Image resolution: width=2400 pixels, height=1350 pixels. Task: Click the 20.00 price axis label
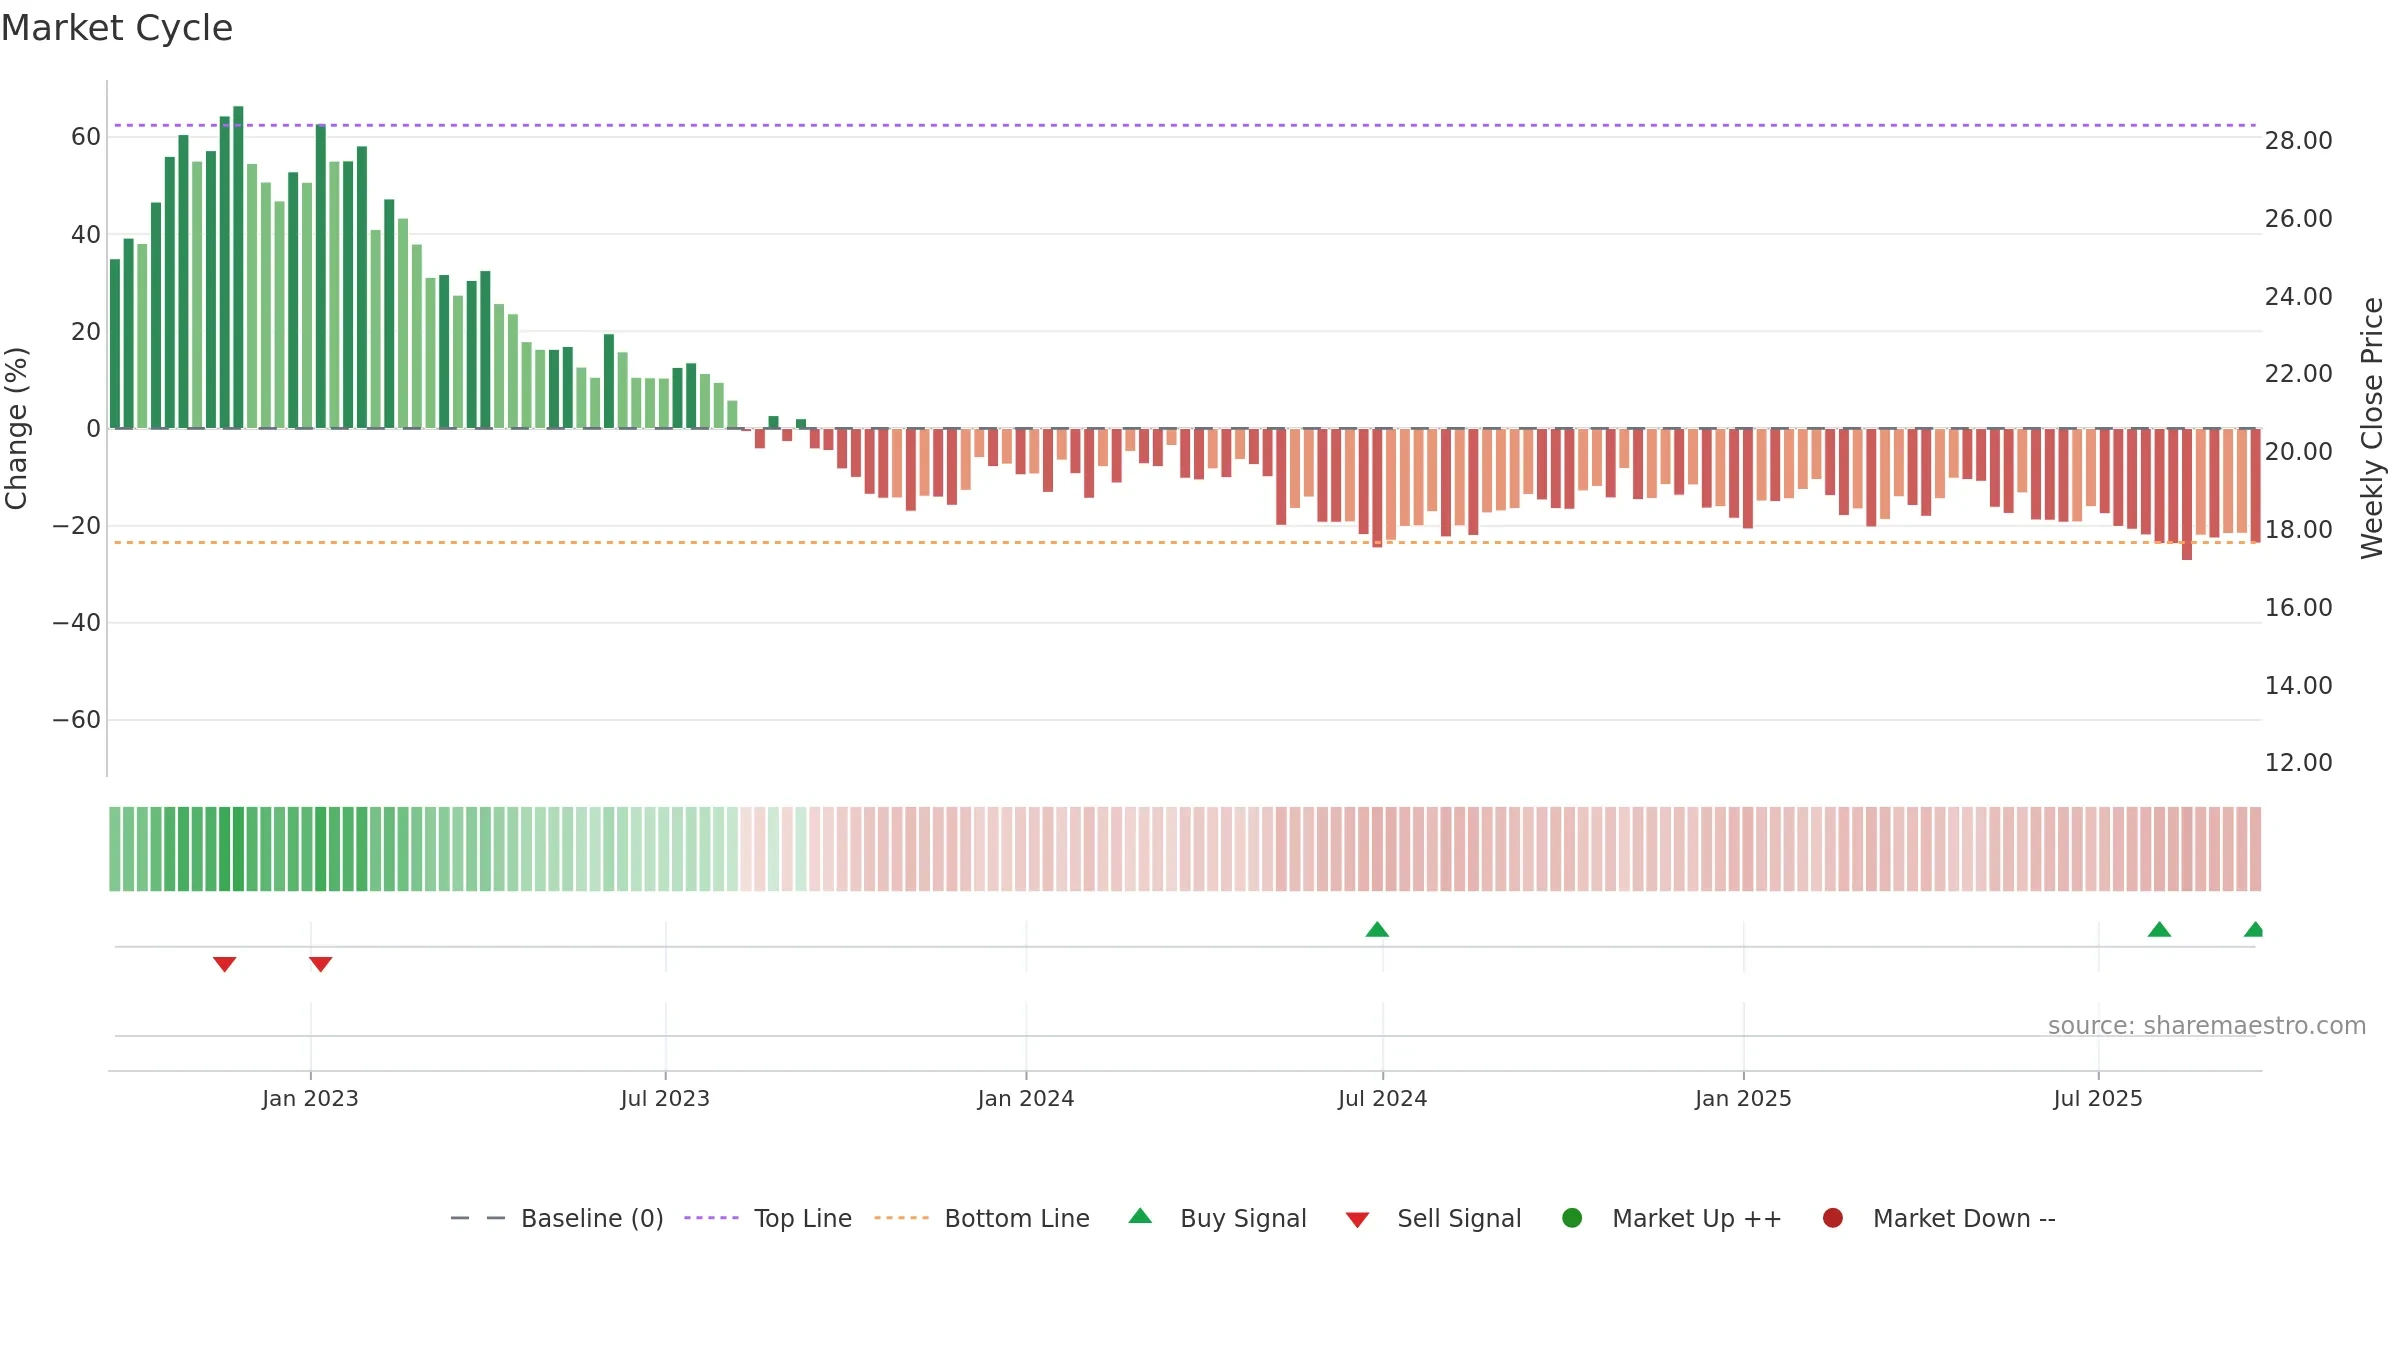pyautogui.click(x=2298, y=452)
